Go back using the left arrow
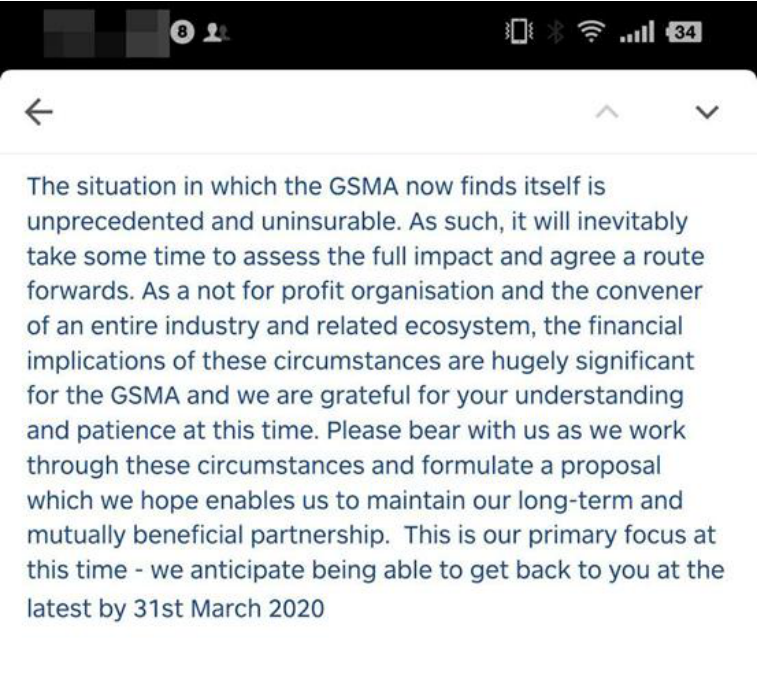The height and width of the screenshot is (681, 761). point(39,112)
